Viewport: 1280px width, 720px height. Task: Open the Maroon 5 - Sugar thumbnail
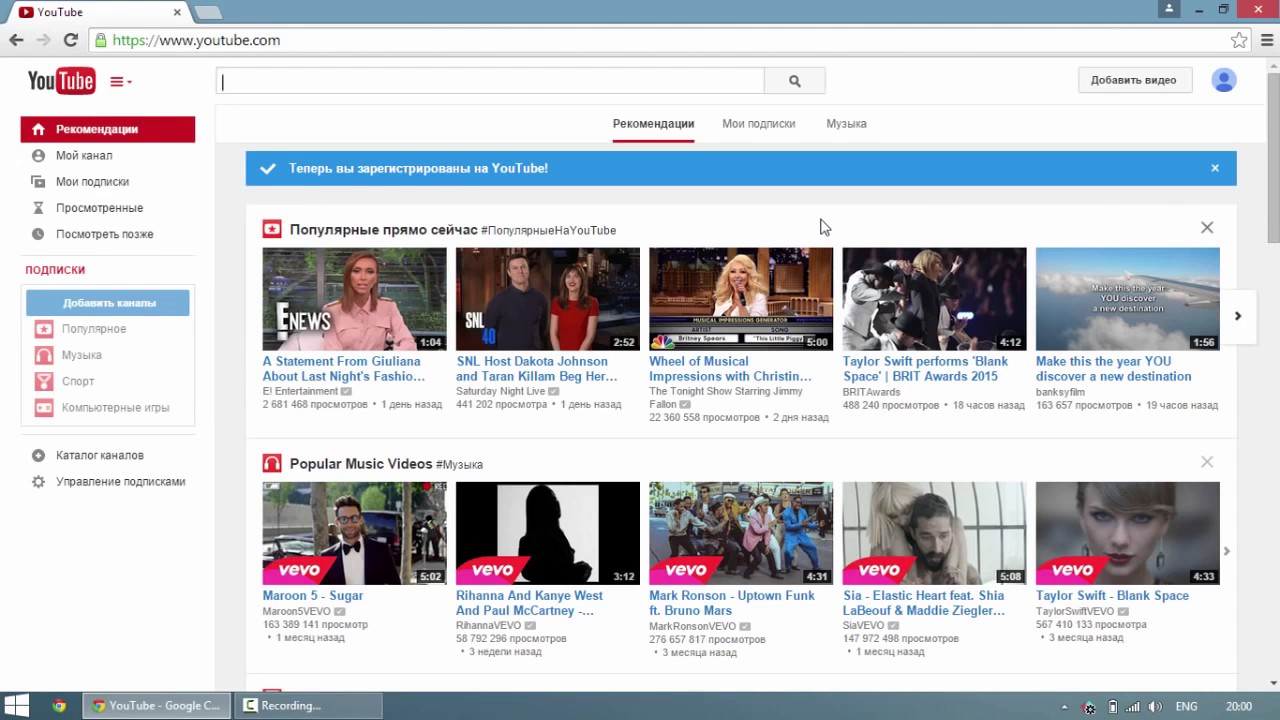(x=354, y=533)
